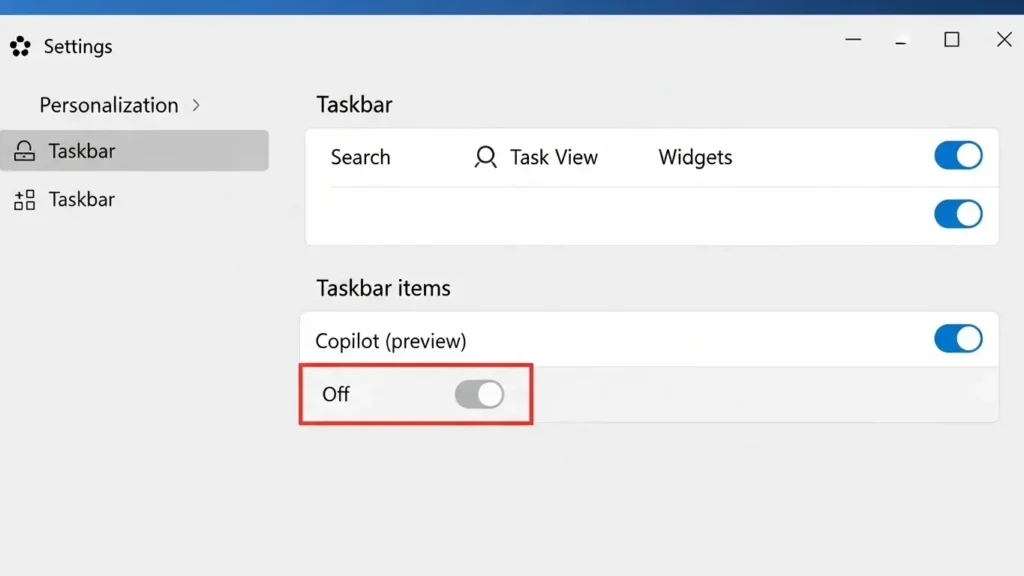Maximize the Settings window
Viewport: 1024px width, 576px height.
click(x=951, y=40)
